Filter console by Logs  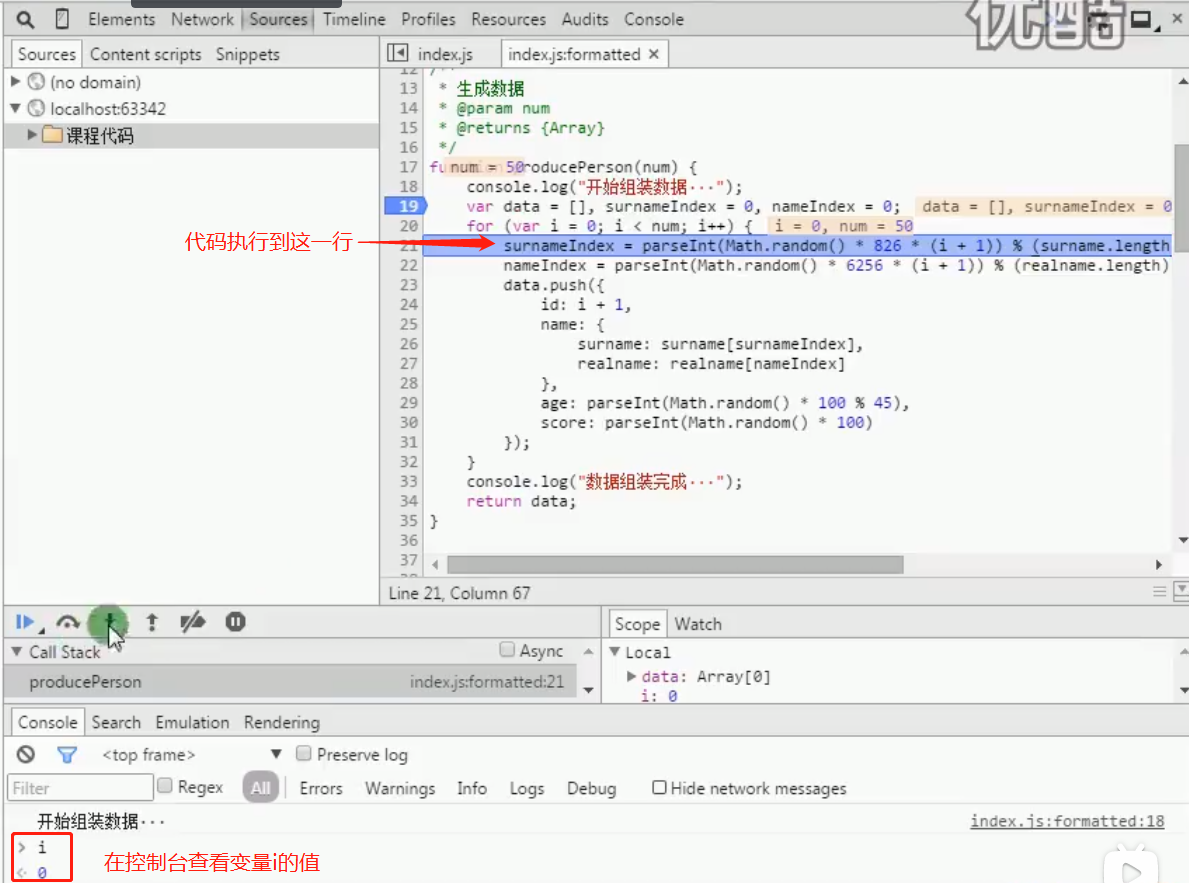527,788
